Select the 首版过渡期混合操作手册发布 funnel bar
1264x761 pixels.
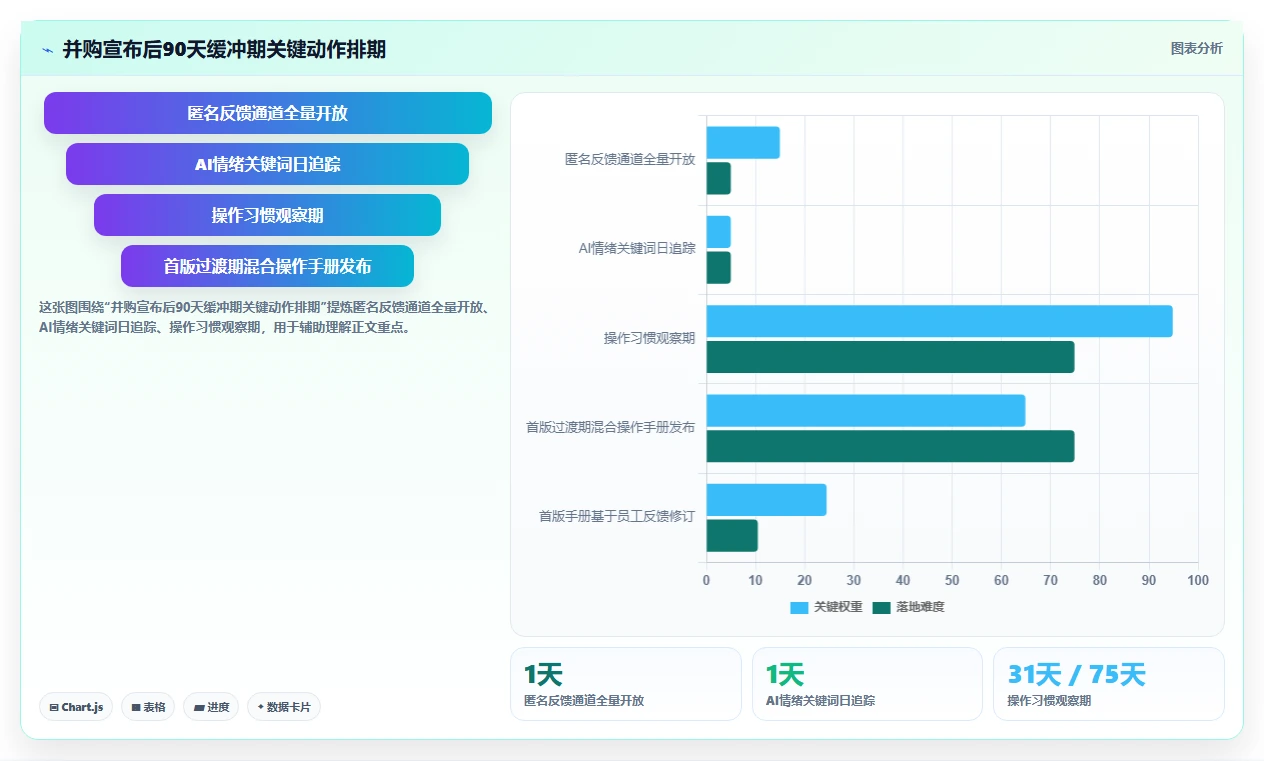268,266
